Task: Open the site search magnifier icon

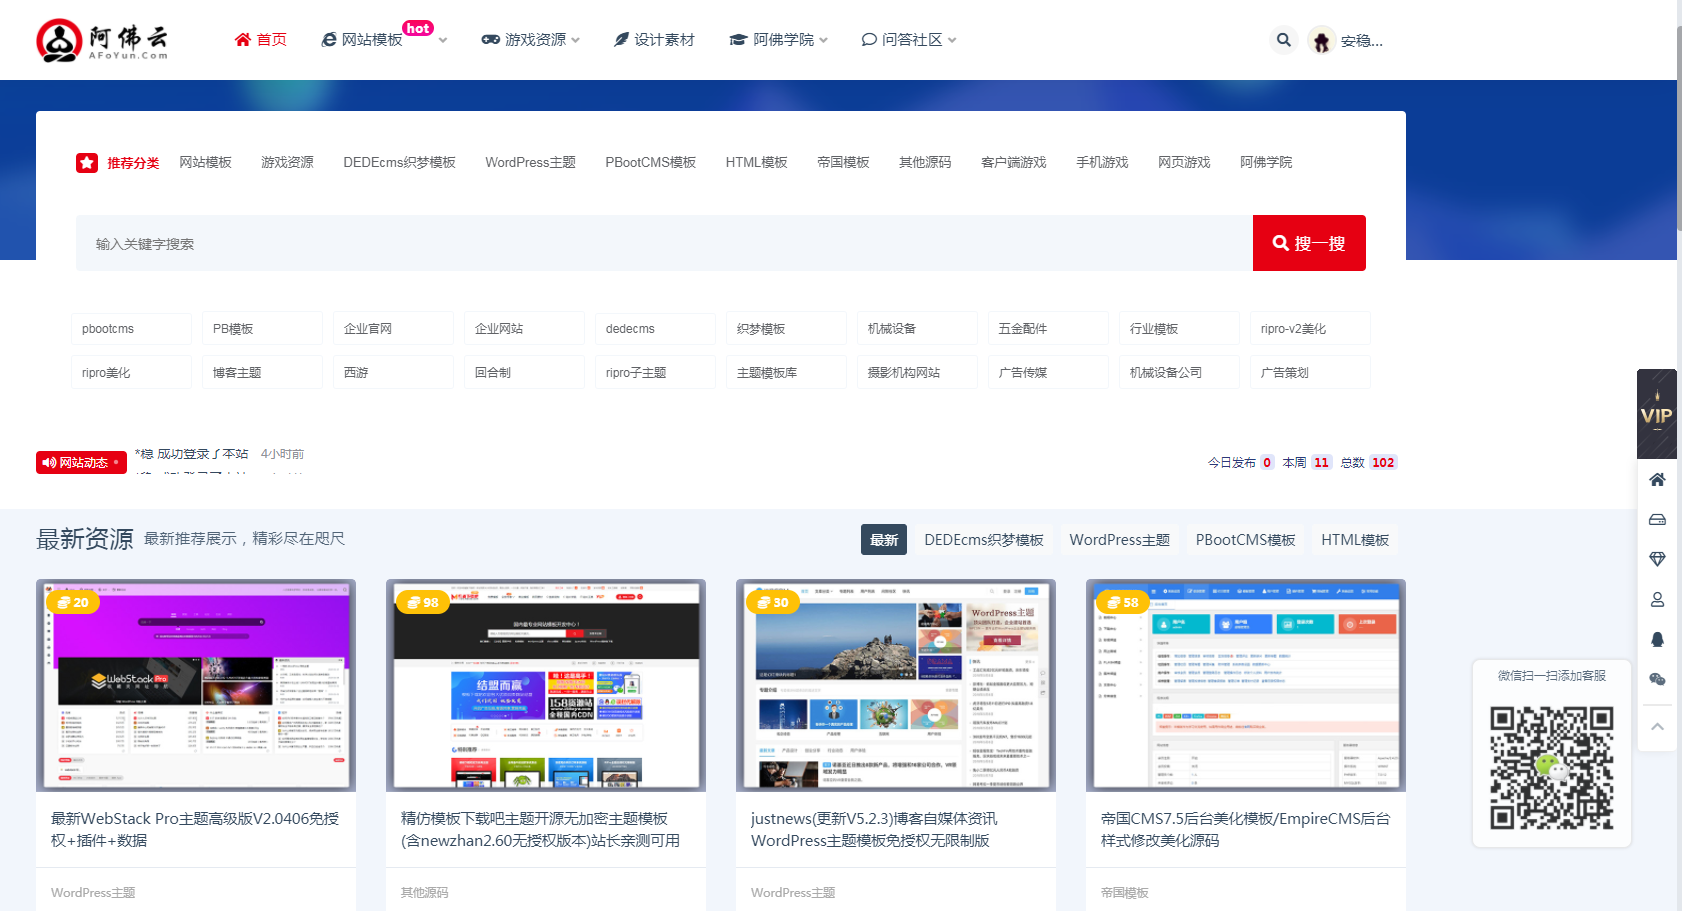Action: (1284, 39)
